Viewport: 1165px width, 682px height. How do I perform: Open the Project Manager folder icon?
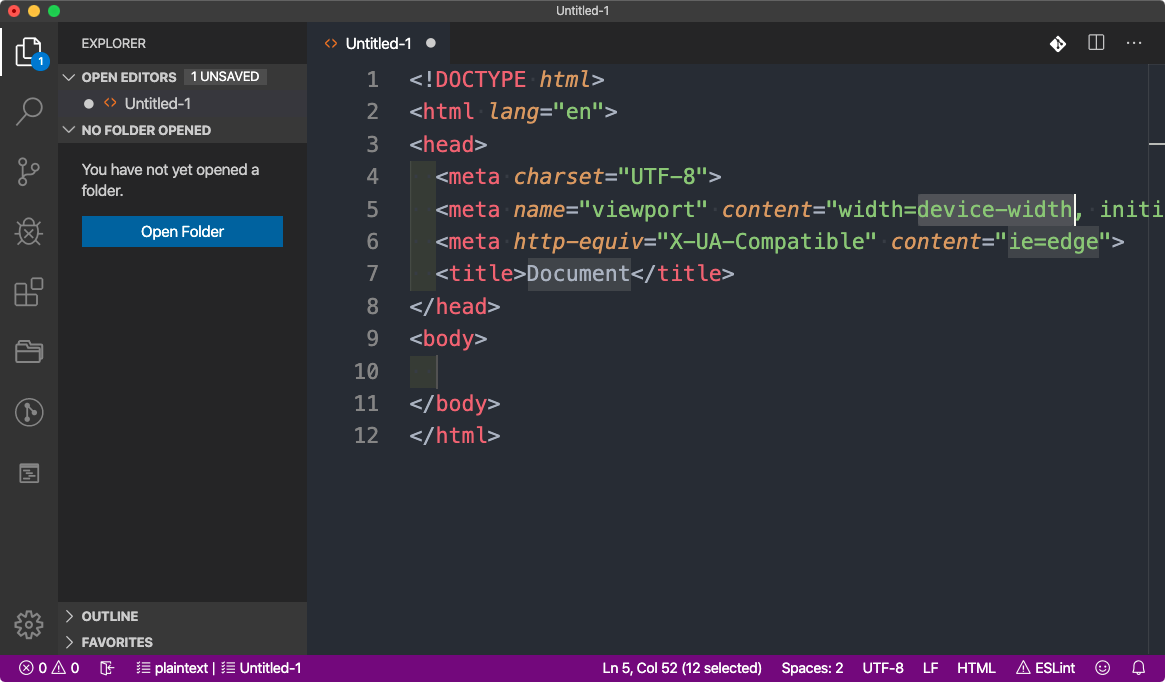click(x=29, y=352)
